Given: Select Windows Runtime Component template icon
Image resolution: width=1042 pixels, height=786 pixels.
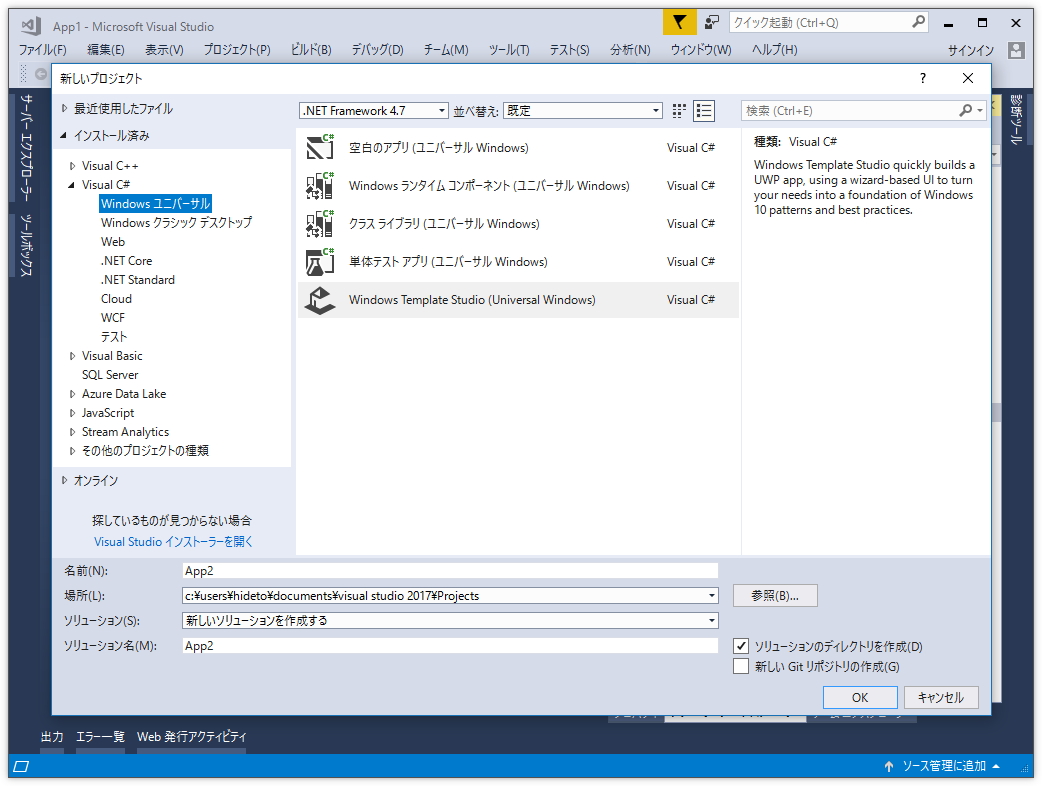Looking at the screenshot, I should pos(320,185).
